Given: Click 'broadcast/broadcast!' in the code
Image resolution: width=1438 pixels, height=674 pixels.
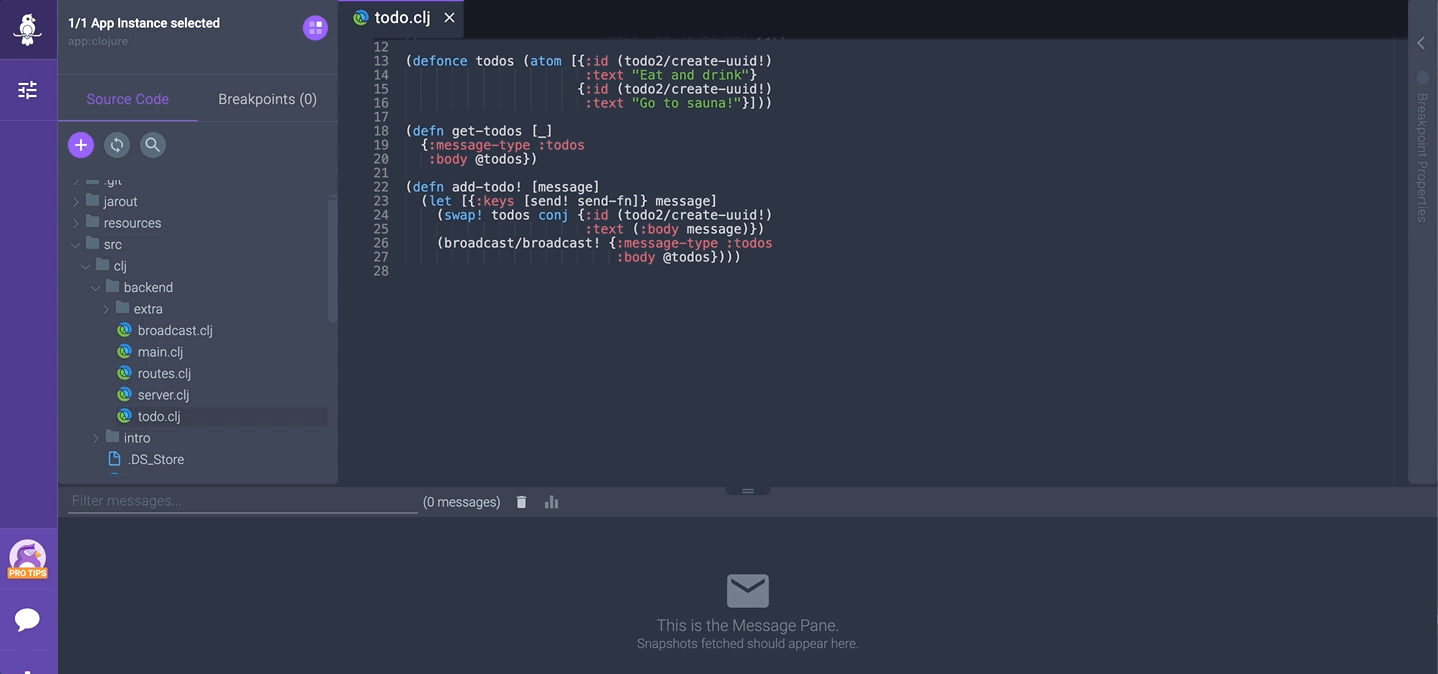Looking at the screenshot, I should click(522, 243).
